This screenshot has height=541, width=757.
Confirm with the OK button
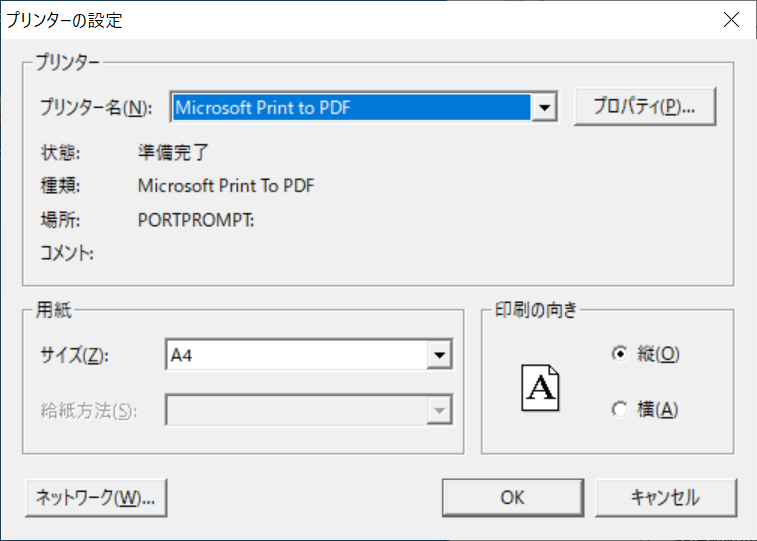(513, 498)
